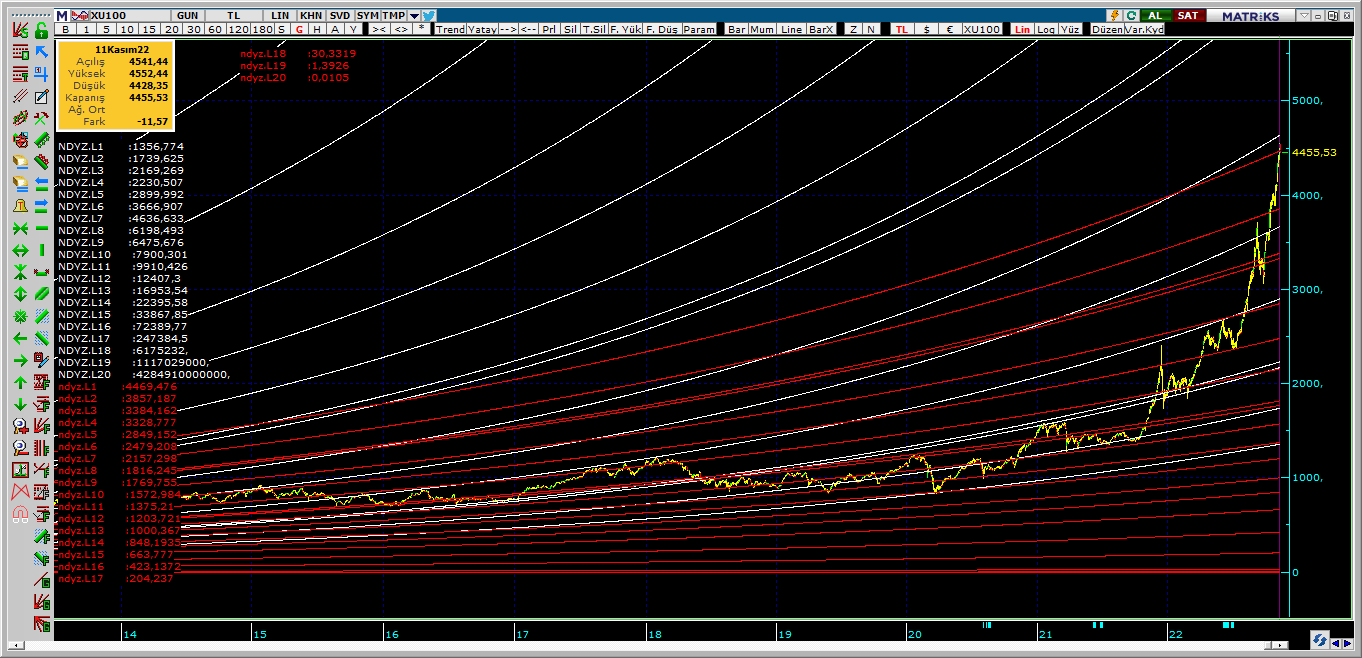Click the ndyz.L1 :4469,476 red row
This screenshot has width=1362, height=658.
click(x=117, y=386)
